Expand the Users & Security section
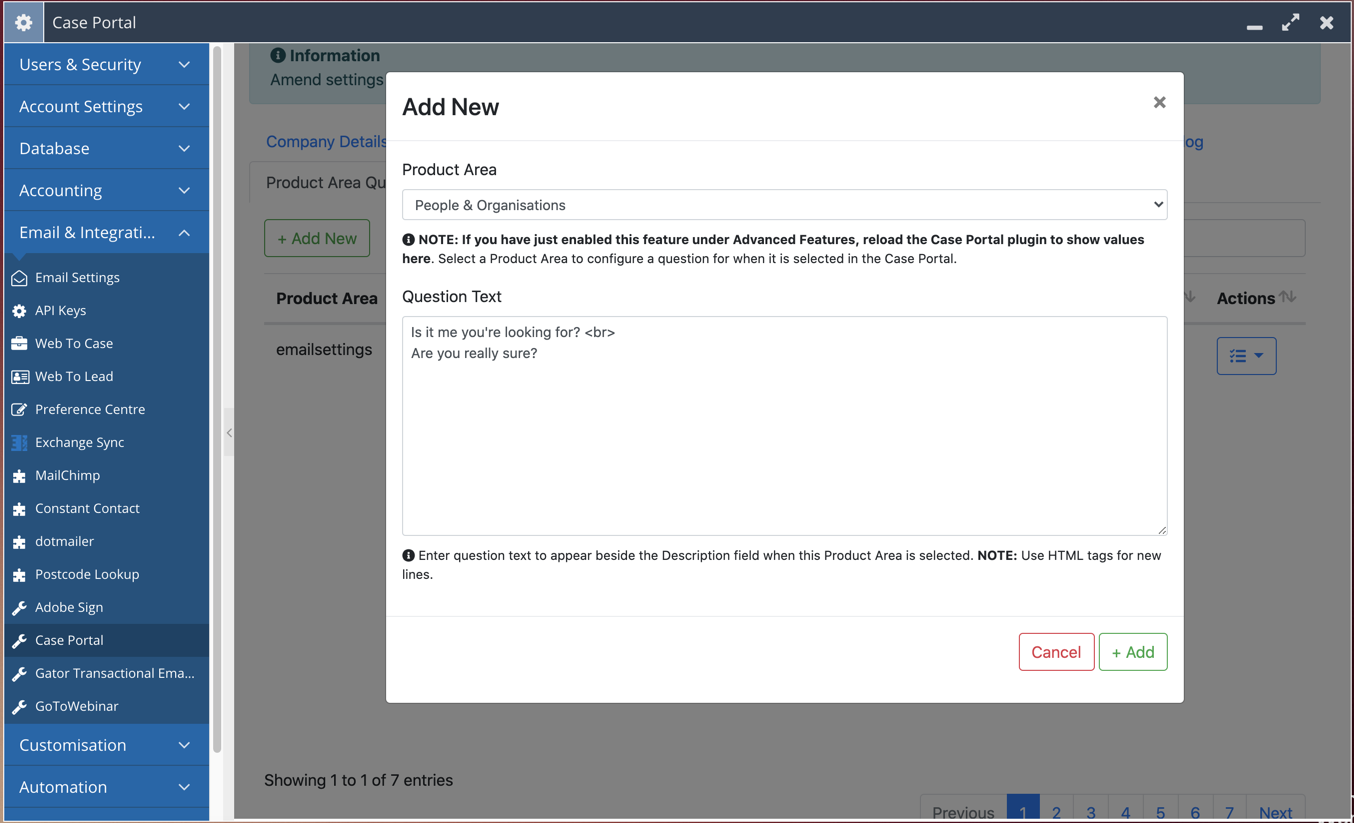Image resolution: width=1354 pixels, height=823 pixels. coord(106,64)
